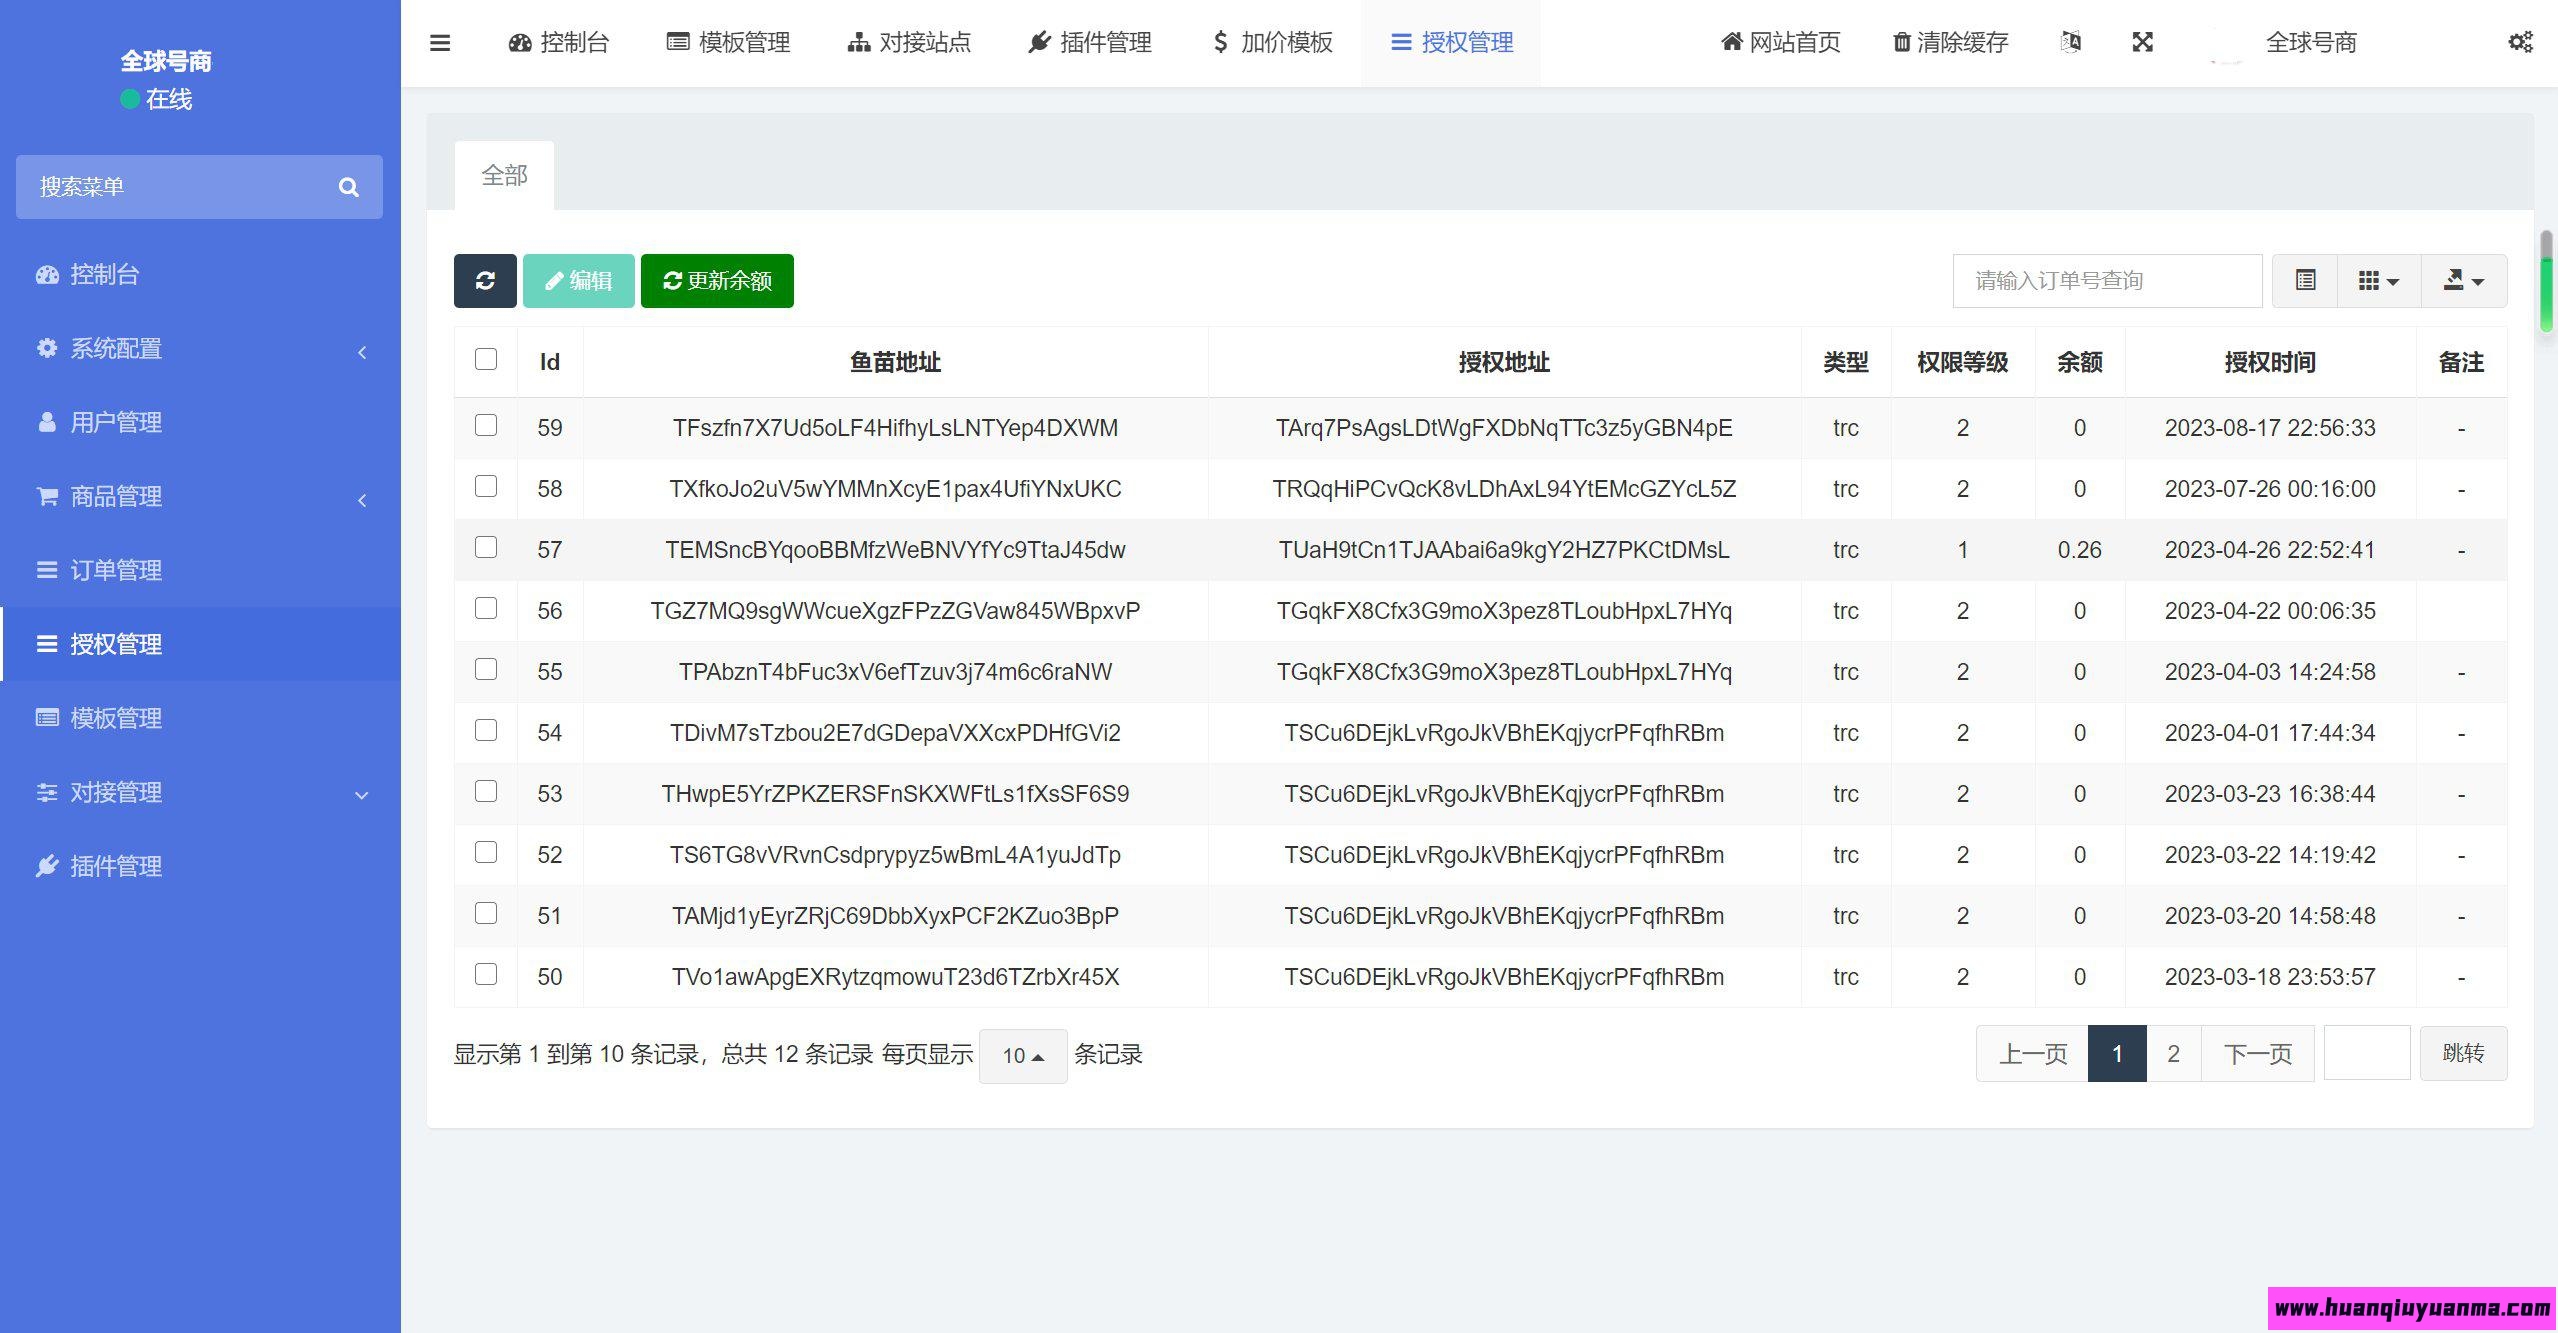Viewport: 2558px width, 1333px height.
Task: Click 鱼苗地址 TFszfn7X7Ud5oLF4HifhyLsLNTYep4DXWM
Action: (895, 428)
